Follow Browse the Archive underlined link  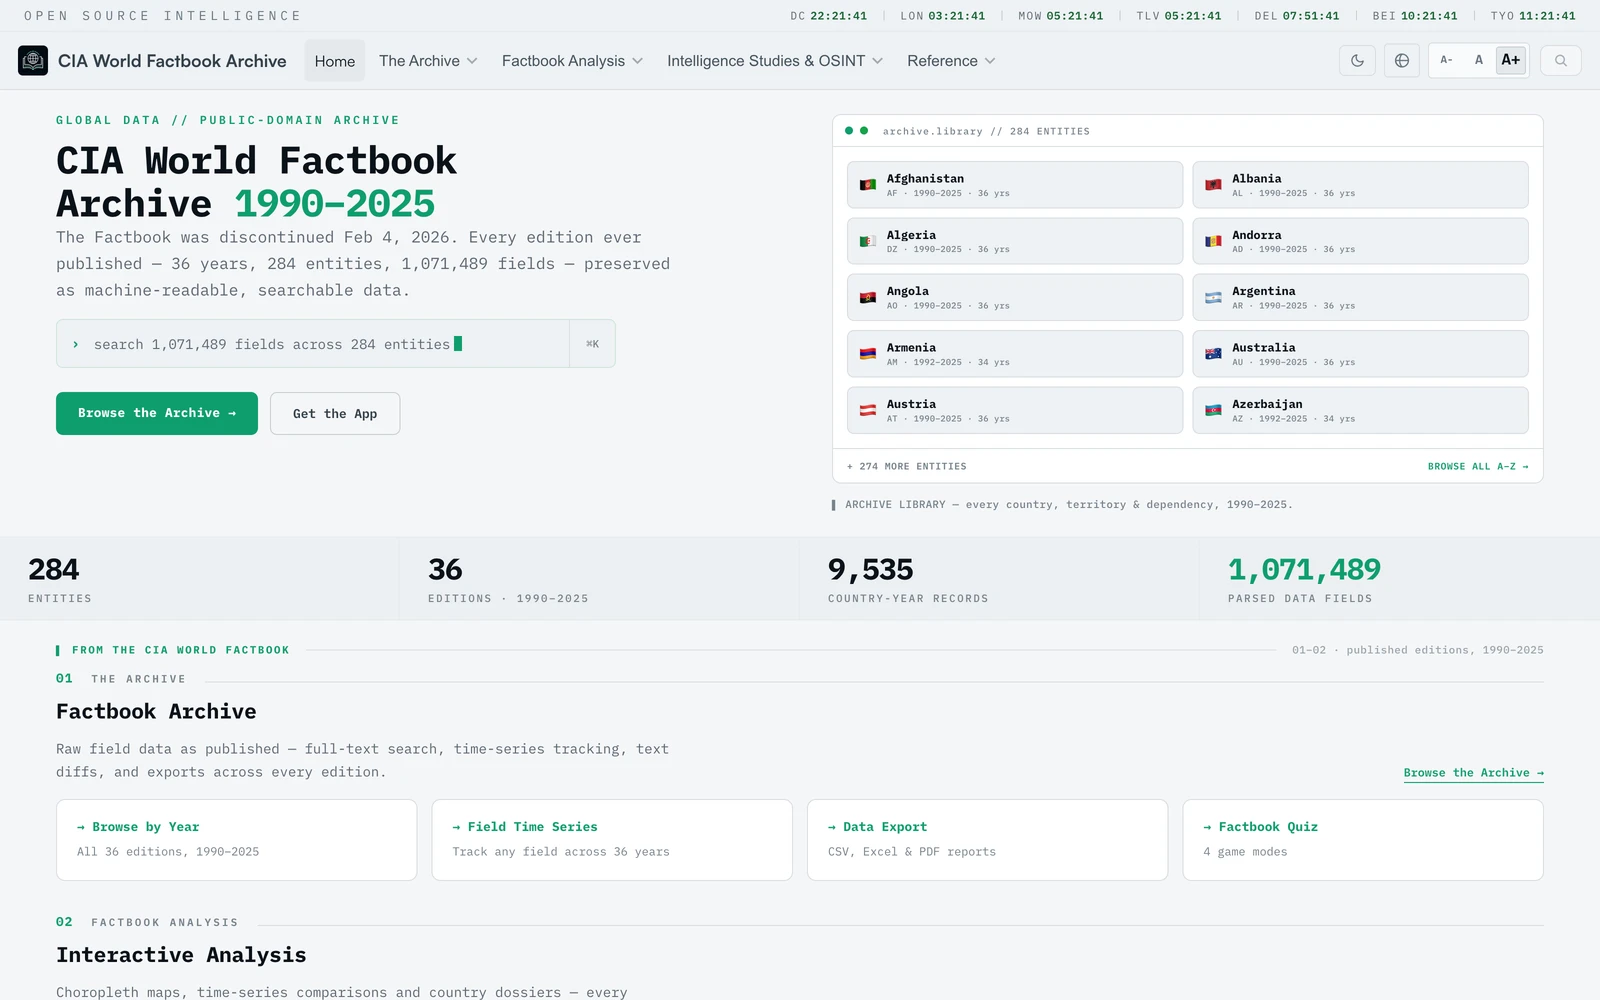1473,773
